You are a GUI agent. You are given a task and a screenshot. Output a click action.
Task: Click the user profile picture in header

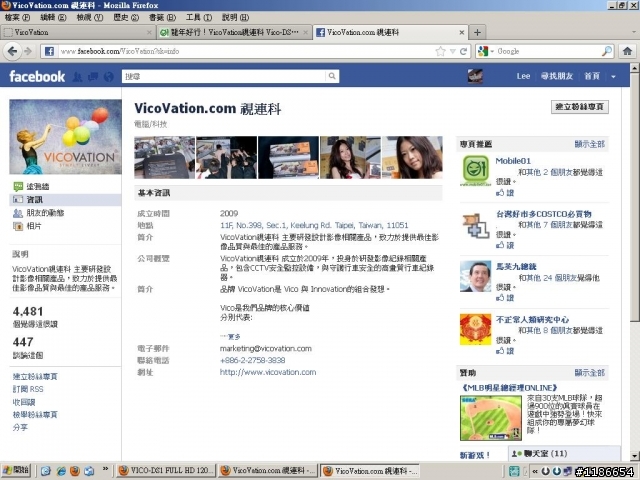coord(475,76)
